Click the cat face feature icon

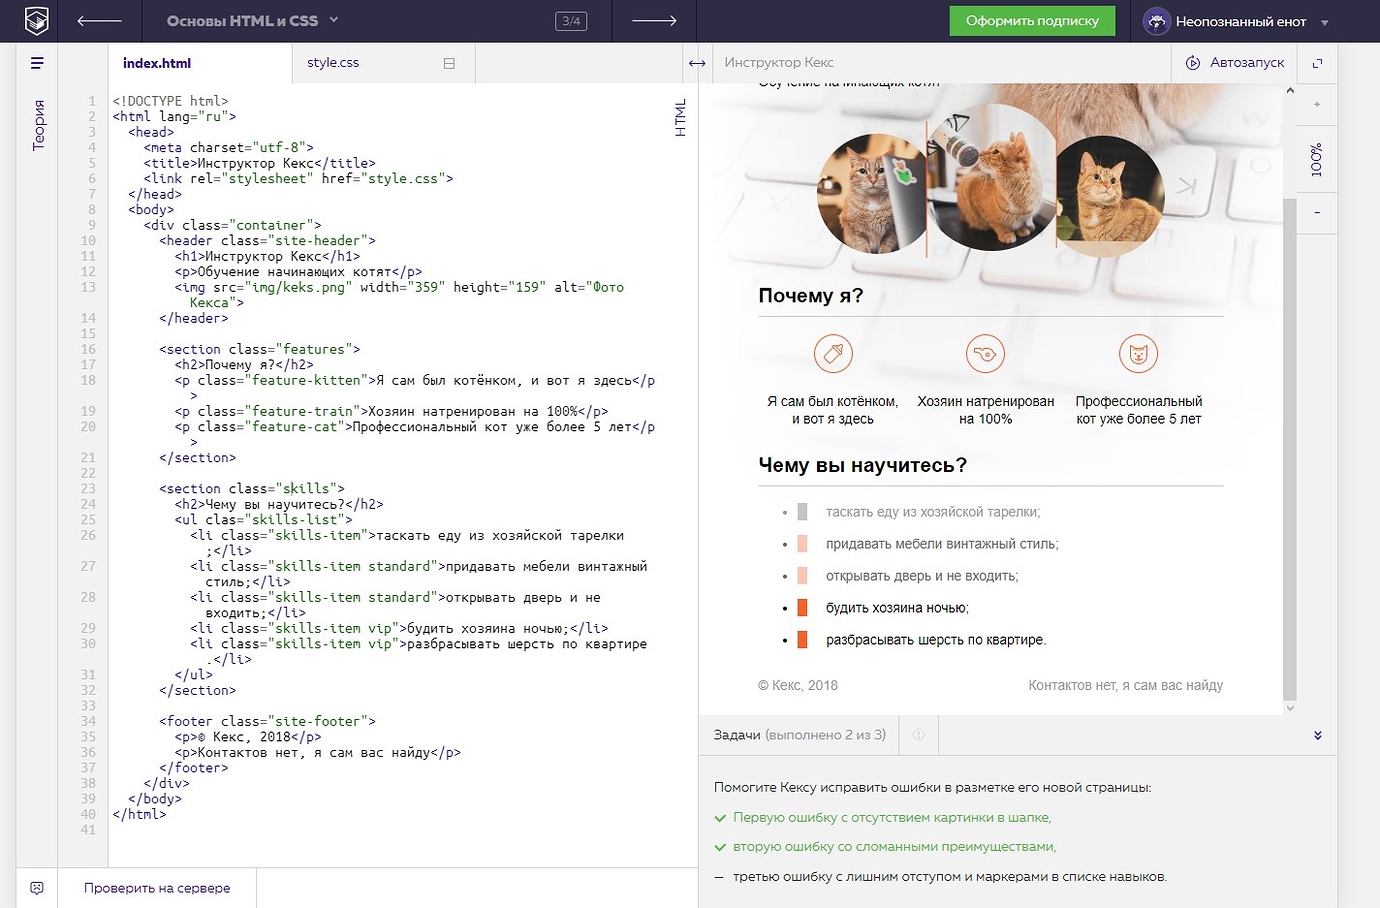tap(1138, 353)
